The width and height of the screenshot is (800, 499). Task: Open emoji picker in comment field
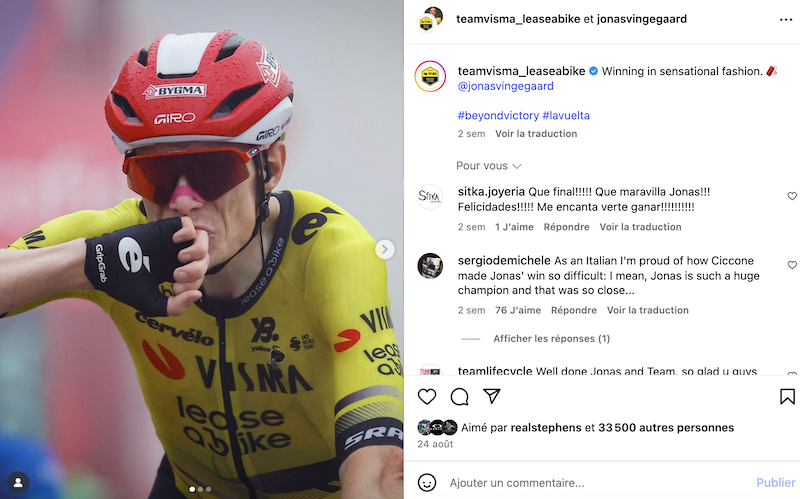coord(427,482)
